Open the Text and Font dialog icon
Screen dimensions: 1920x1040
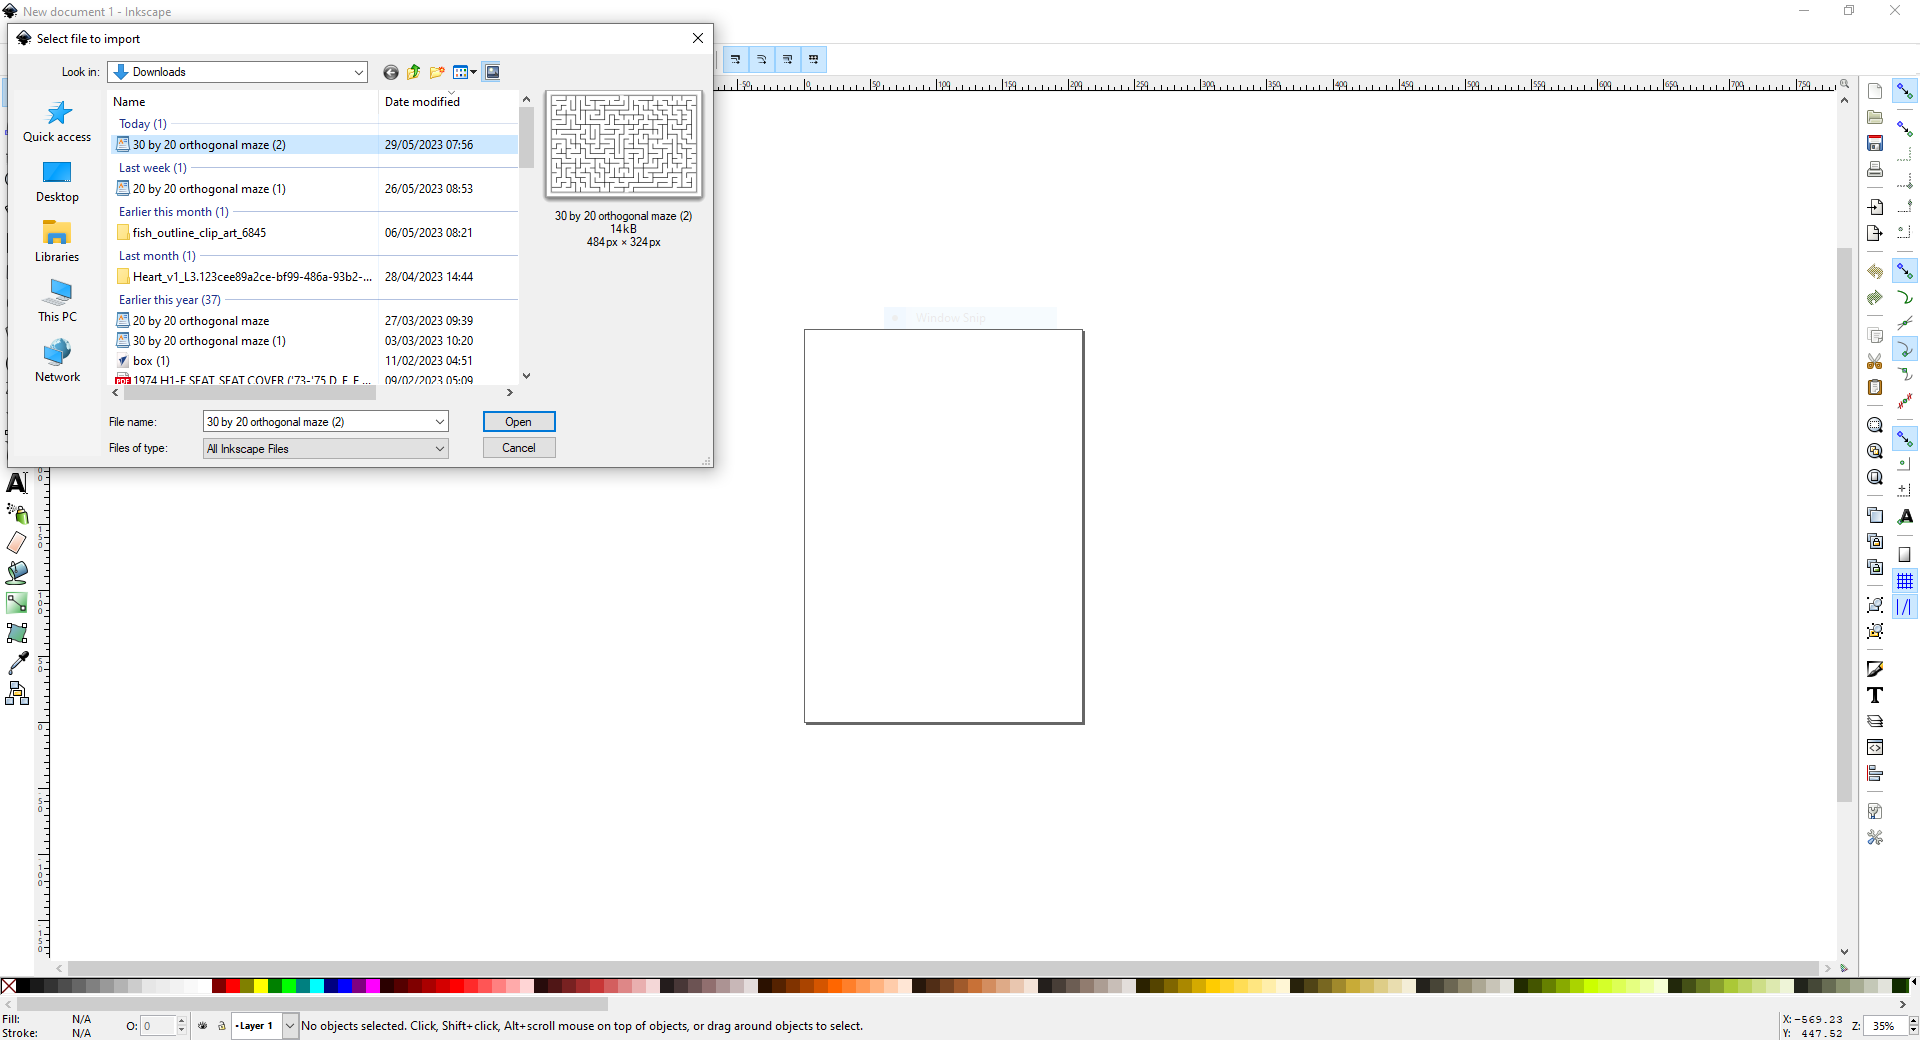coord(1875,695)
